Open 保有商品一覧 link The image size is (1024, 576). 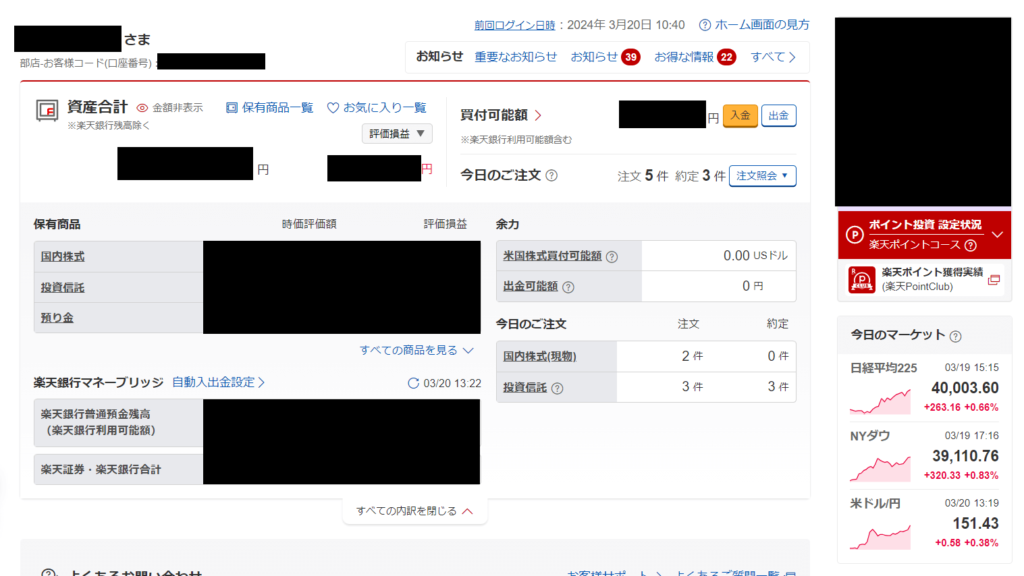point(278,108)
